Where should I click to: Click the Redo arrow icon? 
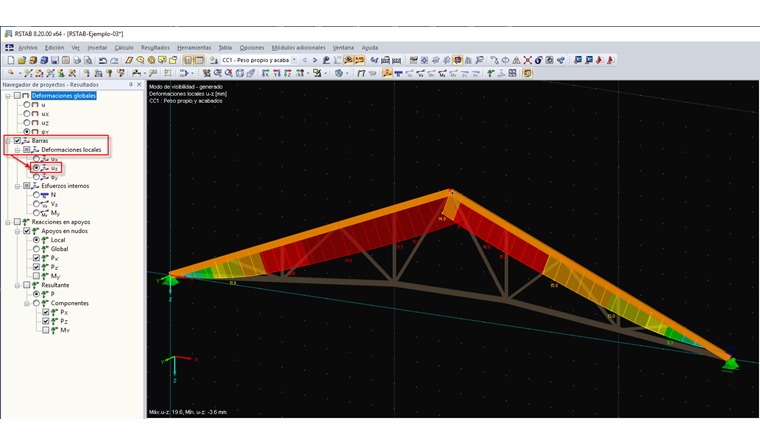[114, 60]
